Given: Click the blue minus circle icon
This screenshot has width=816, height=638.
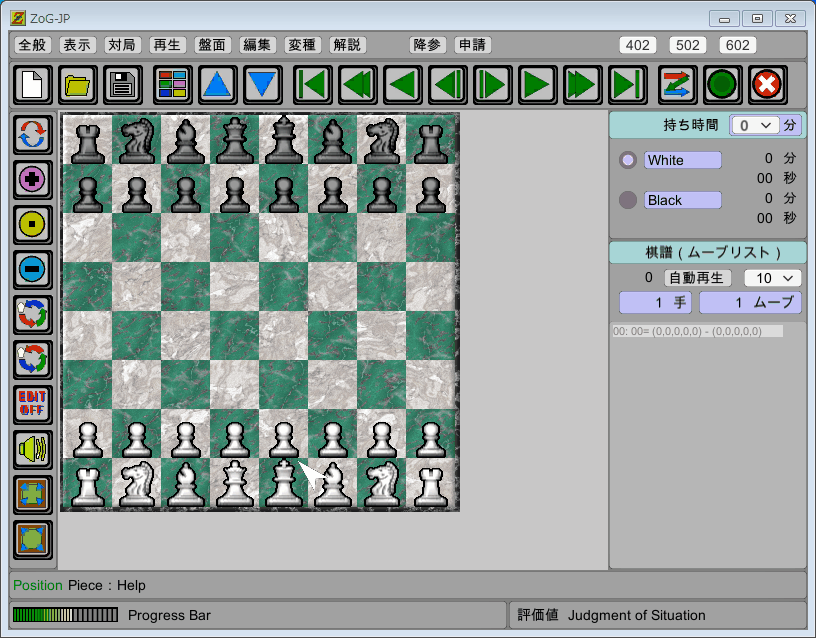Looking at the screenshot, I should pos(33,270).
